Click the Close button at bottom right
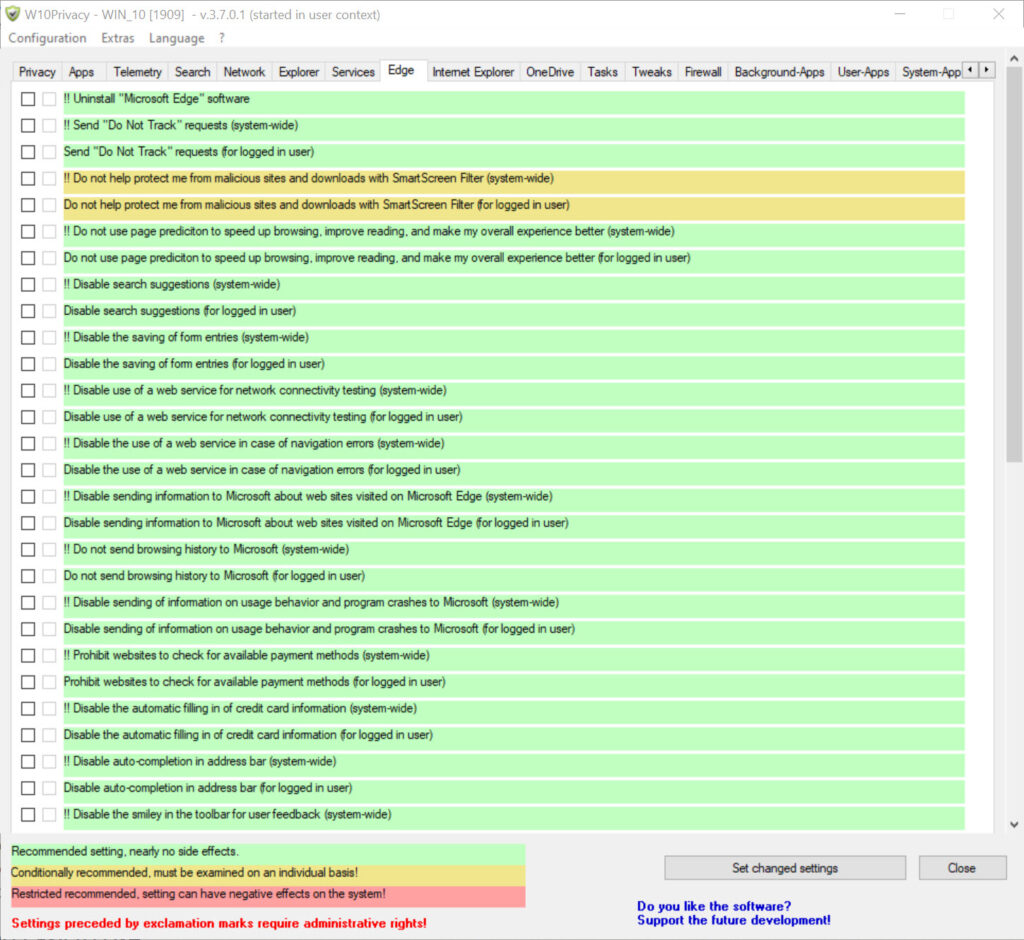The image size is (1024, 940). tap(962, 868)
